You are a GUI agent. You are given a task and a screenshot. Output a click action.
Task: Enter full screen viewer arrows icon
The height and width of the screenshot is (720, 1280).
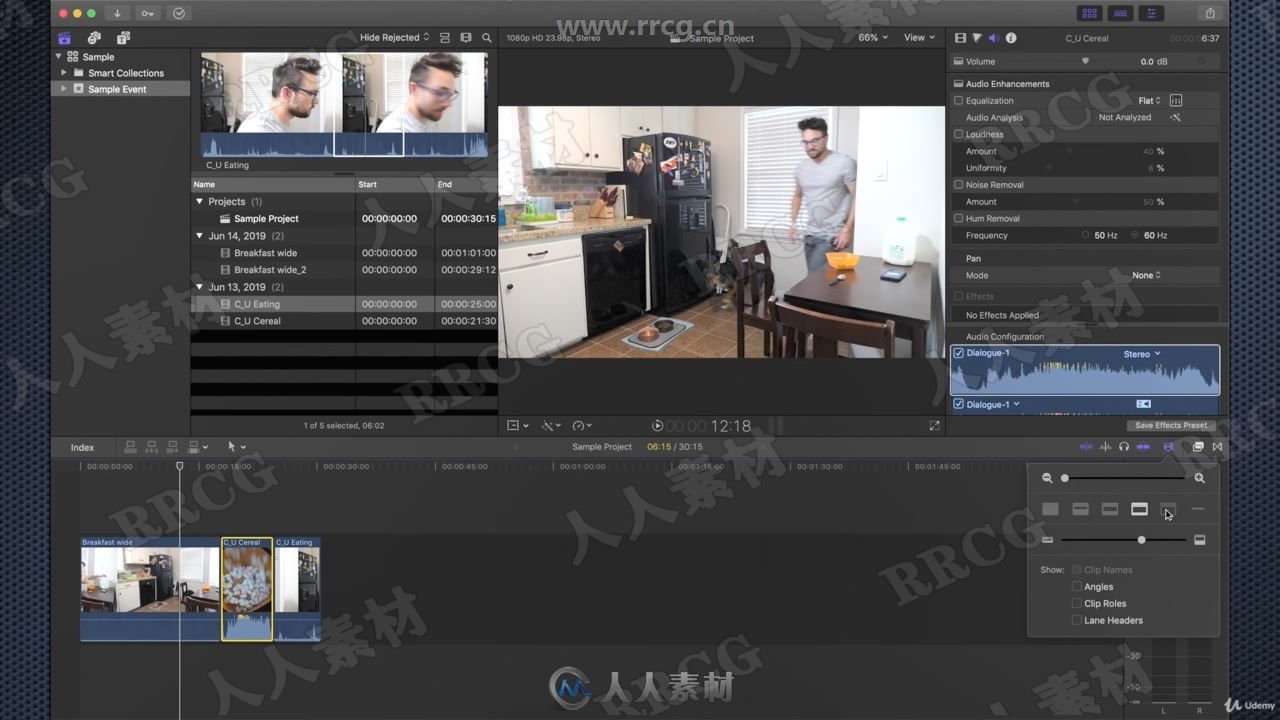934,425
